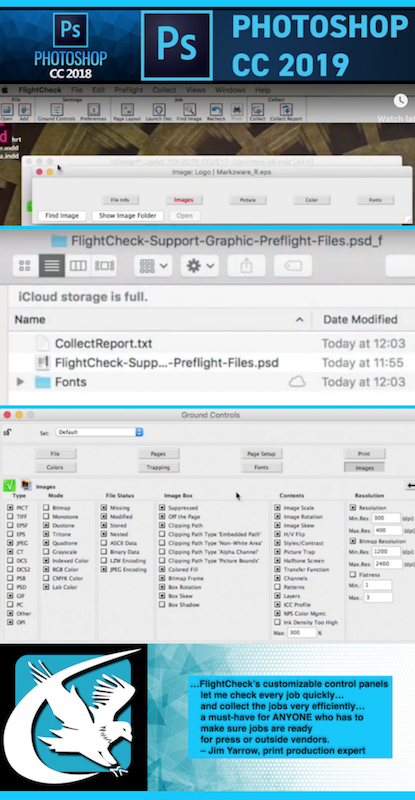Open the Set Default dropdown
Image resolution: width=415 pixels, height=800 pixels.
(x=99, y=432)
